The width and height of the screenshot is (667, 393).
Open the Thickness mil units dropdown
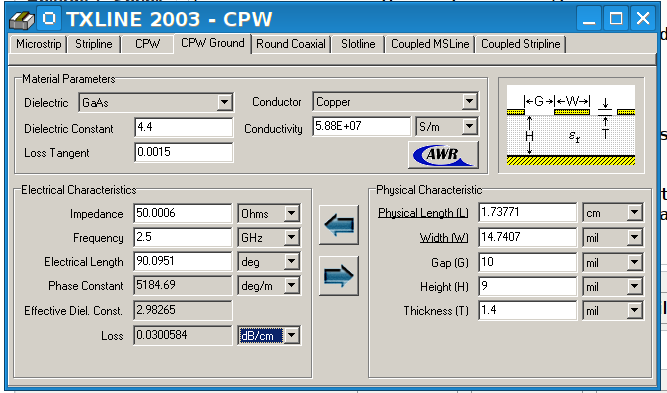(634, 310)
